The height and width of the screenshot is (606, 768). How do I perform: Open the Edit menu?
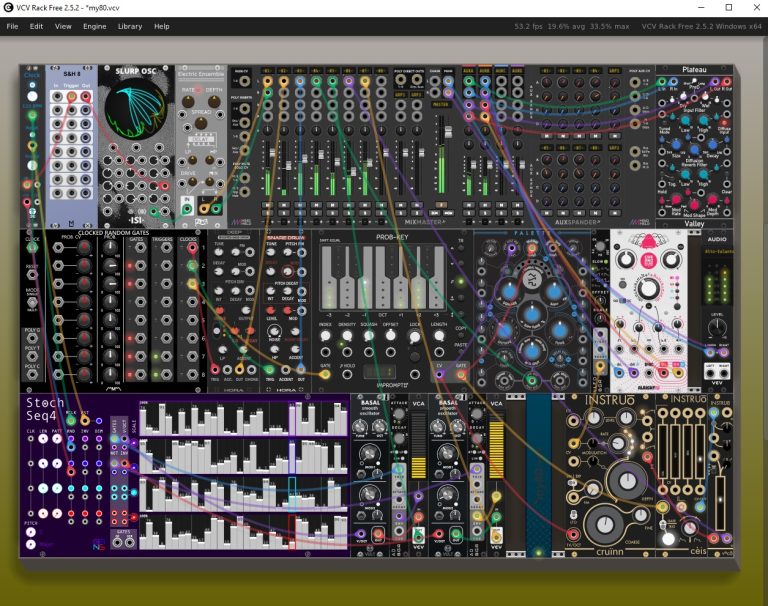tap(36, 26)
